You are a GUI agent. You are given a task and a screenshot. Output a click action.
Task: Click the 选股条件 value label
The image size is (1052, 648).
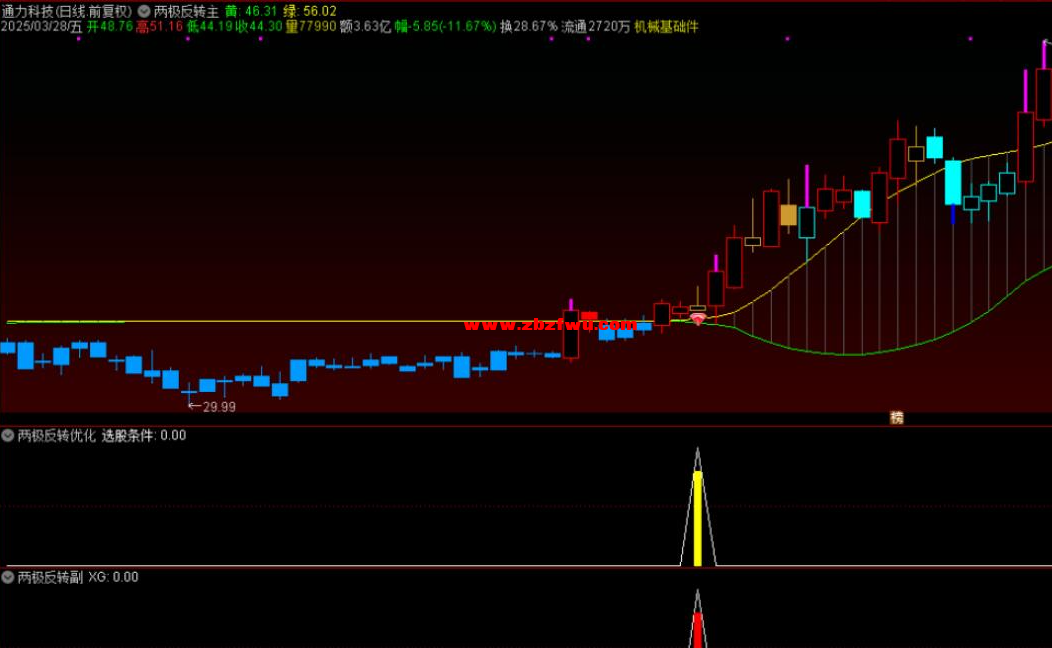click(143, 435)
